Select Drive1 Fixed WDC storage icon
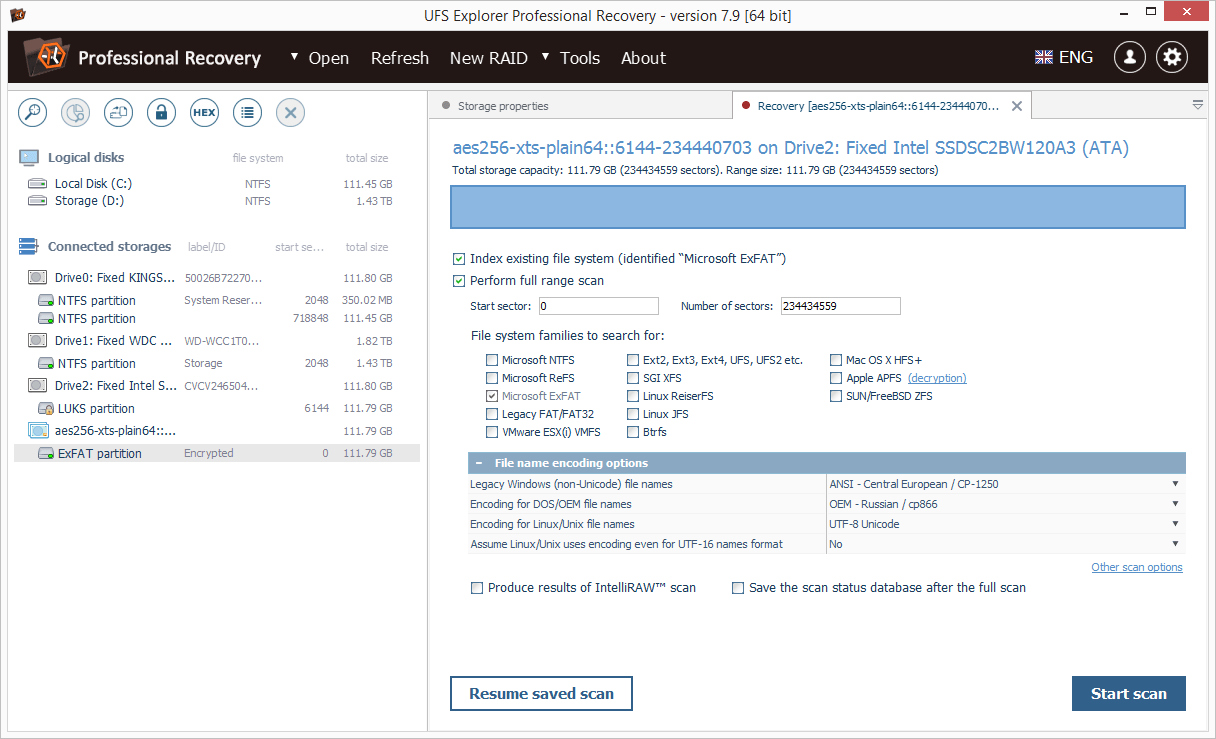 point(38,341)
